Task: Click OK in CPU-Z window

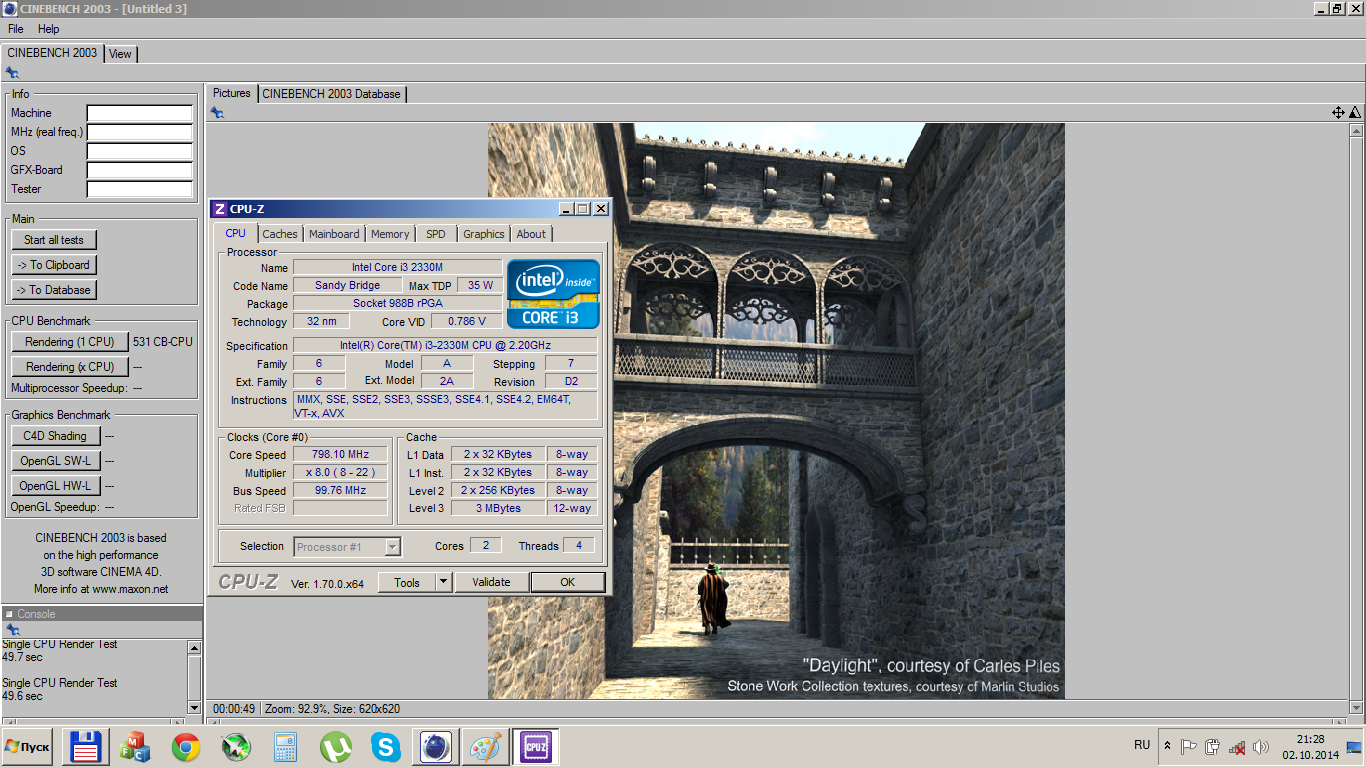Action: pyautogui.click(x=567, y=582)
